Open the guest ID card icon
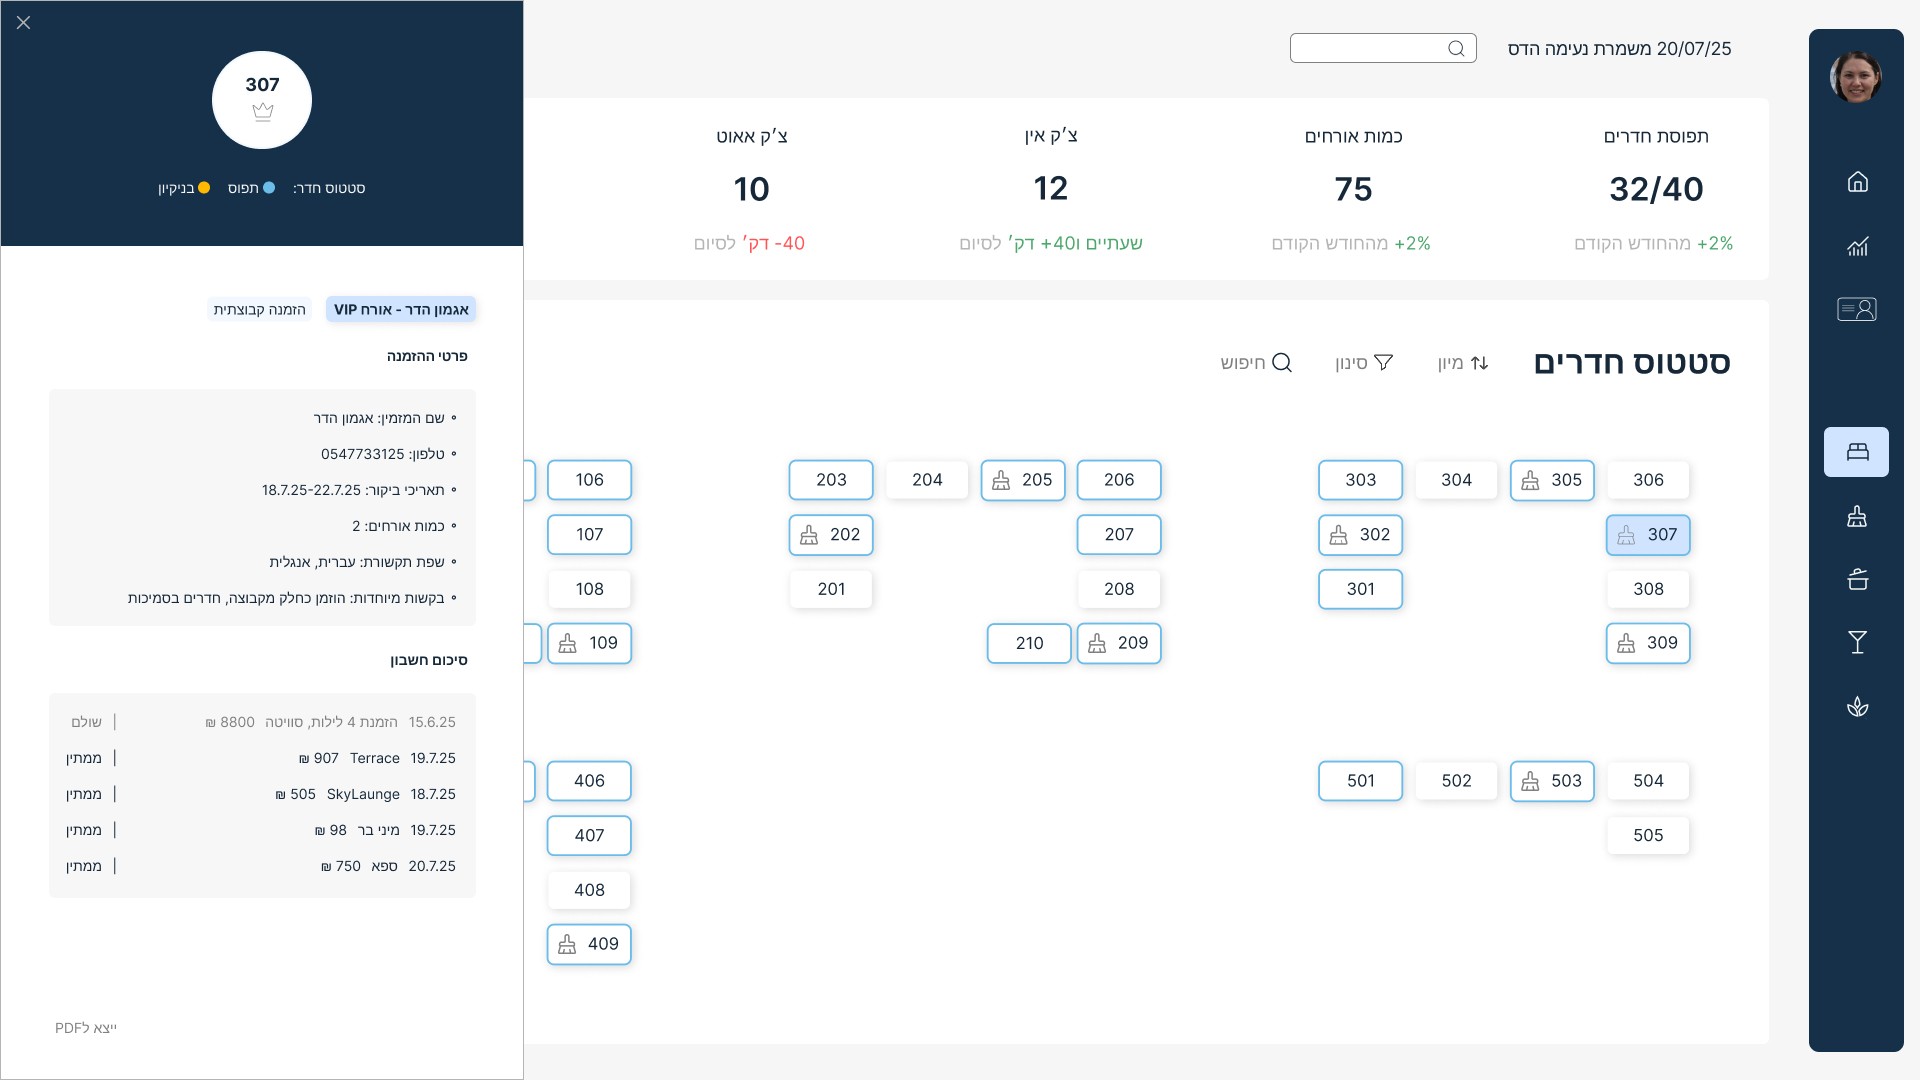 [x=1857, y=309]
